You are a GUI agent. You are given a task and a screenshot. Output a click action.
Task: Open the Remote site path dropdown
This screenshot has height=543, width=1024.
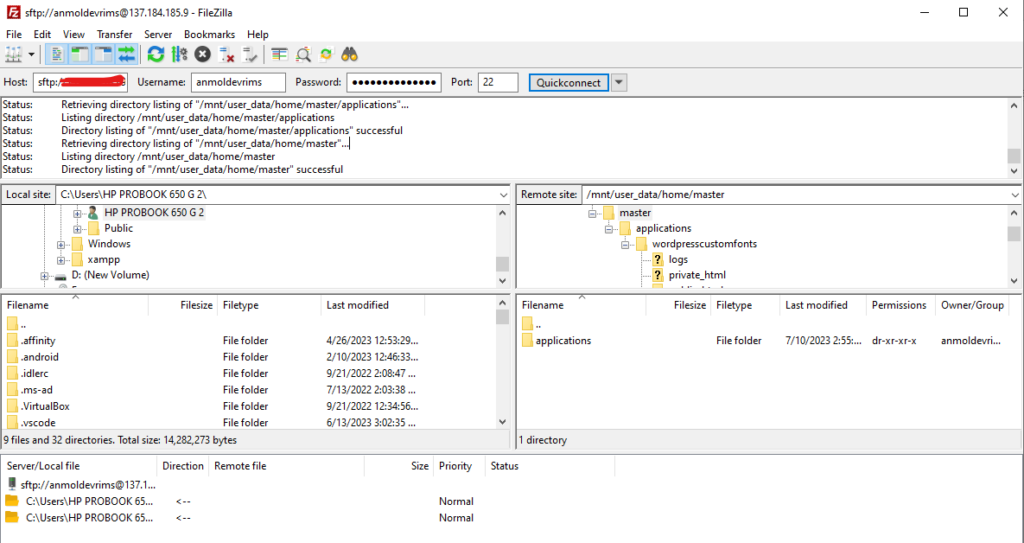1015,195
